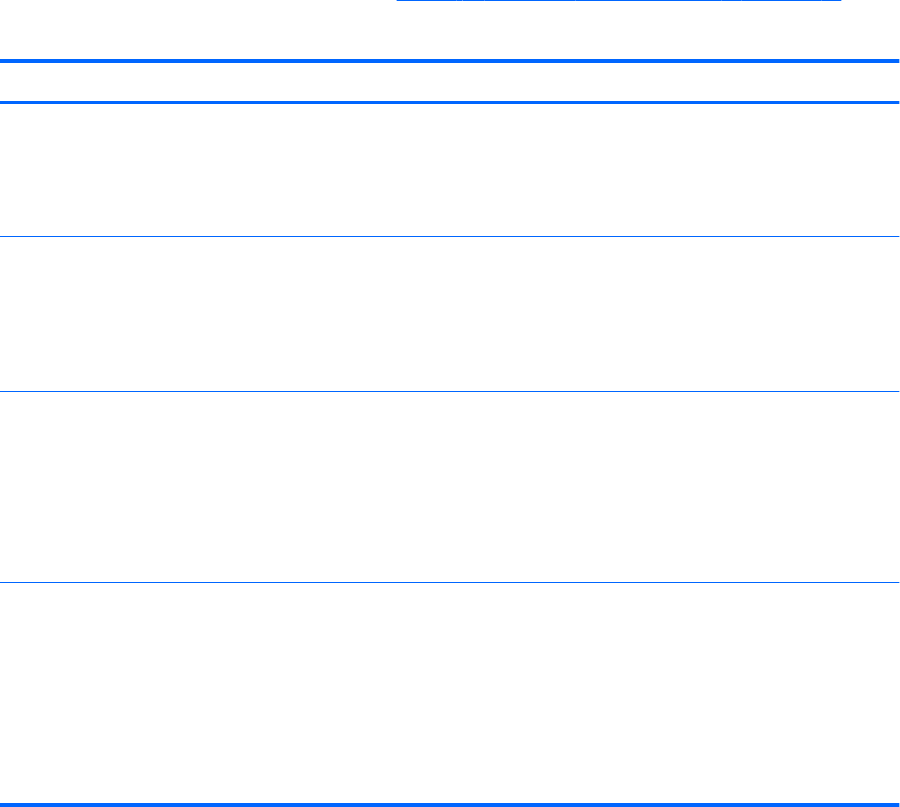
Task: Click the thin divider below second row
Action: pos(450,391)
